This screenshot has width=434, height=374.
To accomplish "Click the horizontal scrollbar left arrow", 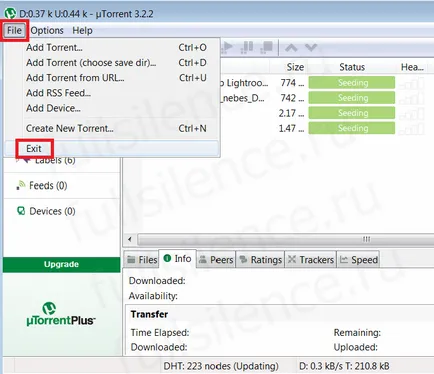I will click(130, 239).
